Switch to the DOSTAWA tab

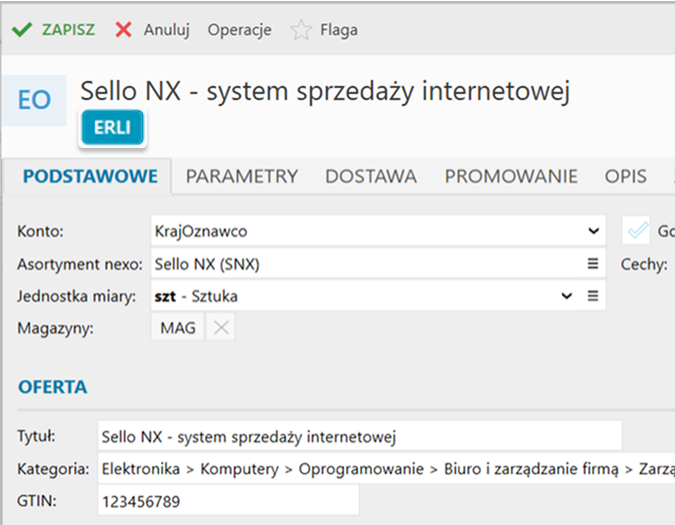coord(371,177)
